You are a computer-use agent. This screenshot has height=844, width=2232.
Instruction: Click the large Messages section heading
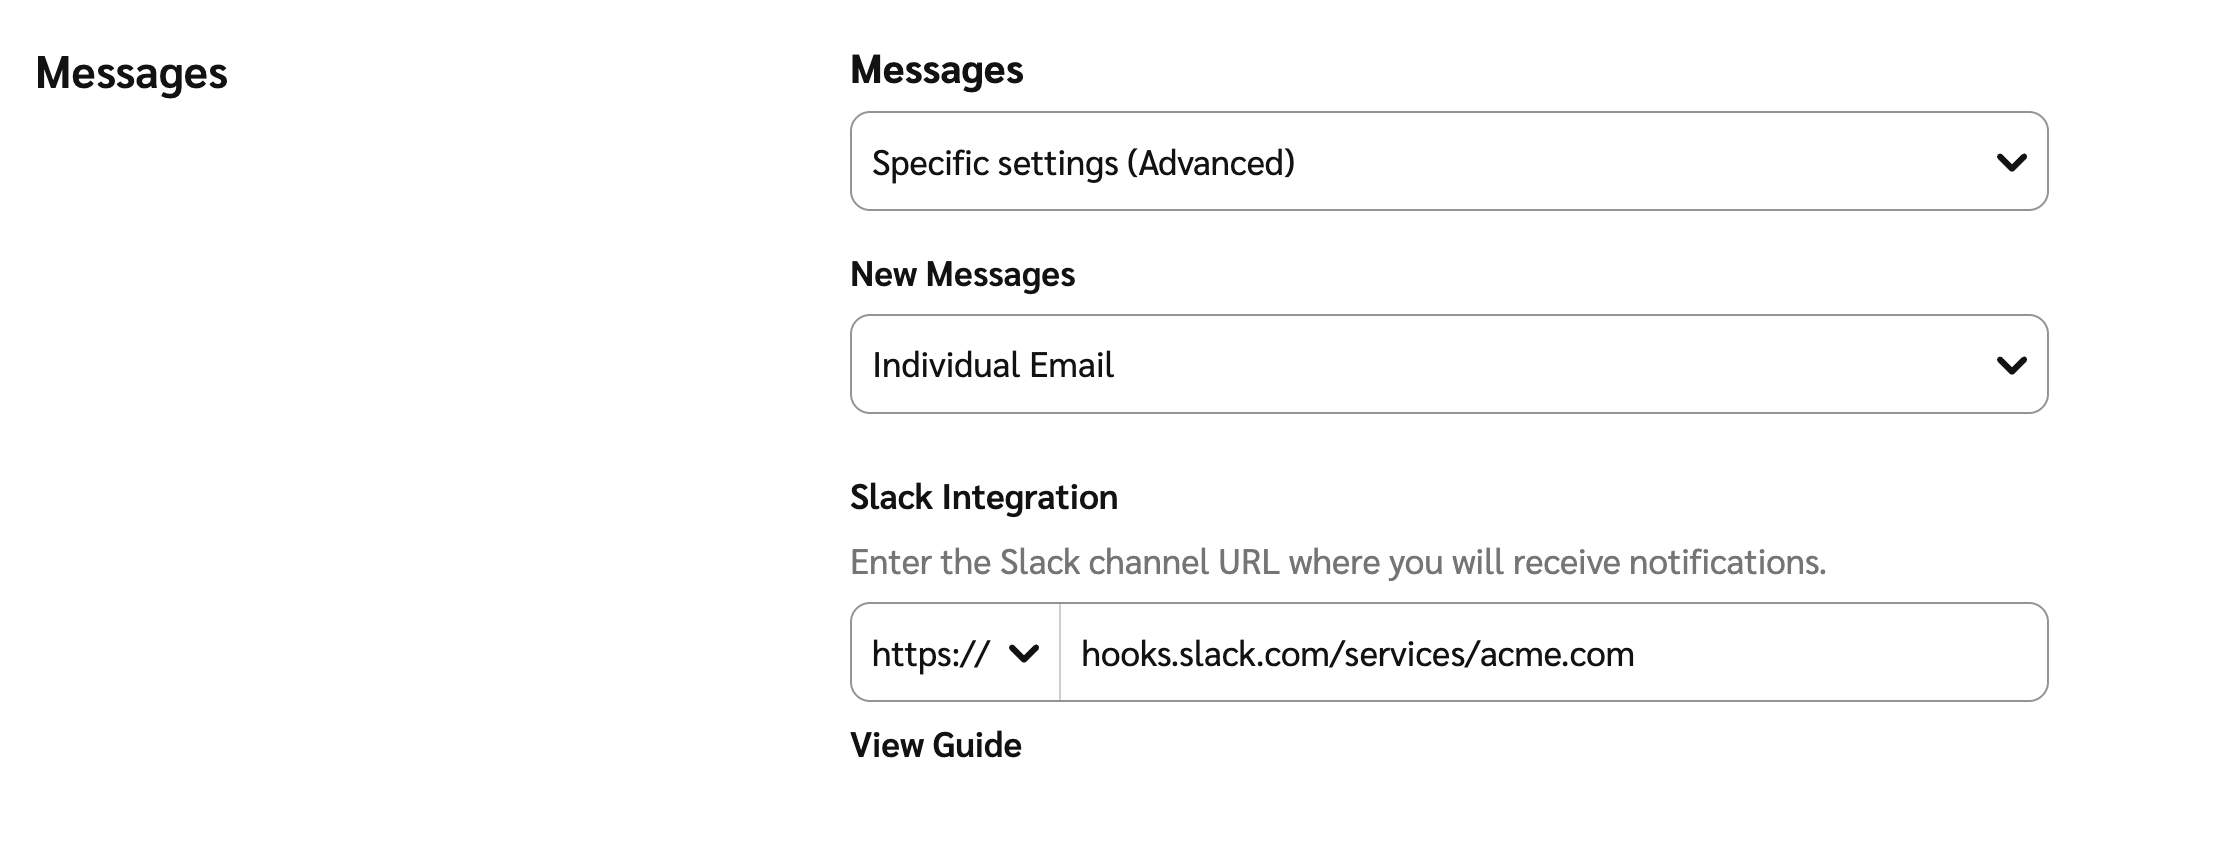[131, 73]
